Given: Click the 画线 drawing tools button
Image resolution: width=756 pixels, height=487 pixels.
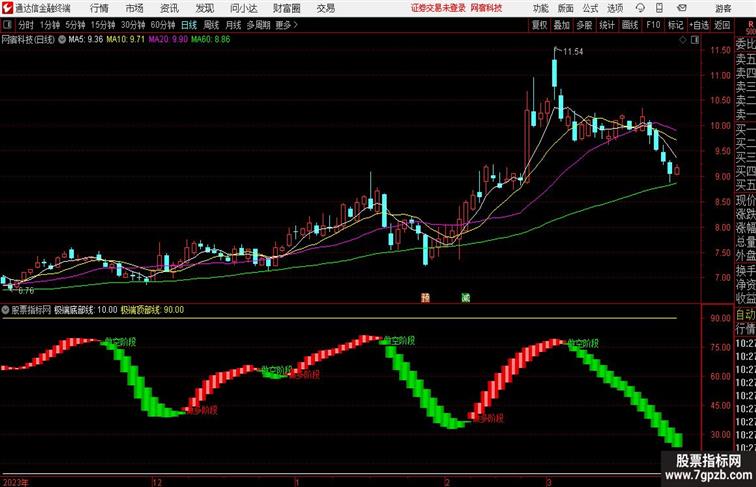Looking at the screenshot, I should pyautogui.click(x=630, y=25).
